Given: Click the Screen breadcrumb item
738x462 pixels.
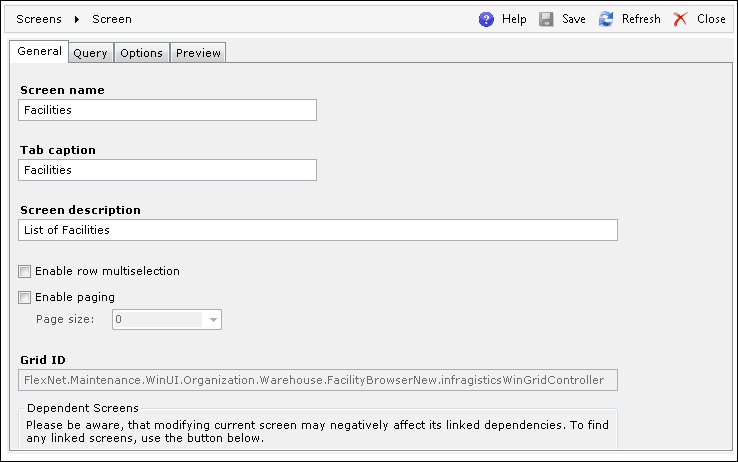Looking at the screenshot, I should pos(112,19).
